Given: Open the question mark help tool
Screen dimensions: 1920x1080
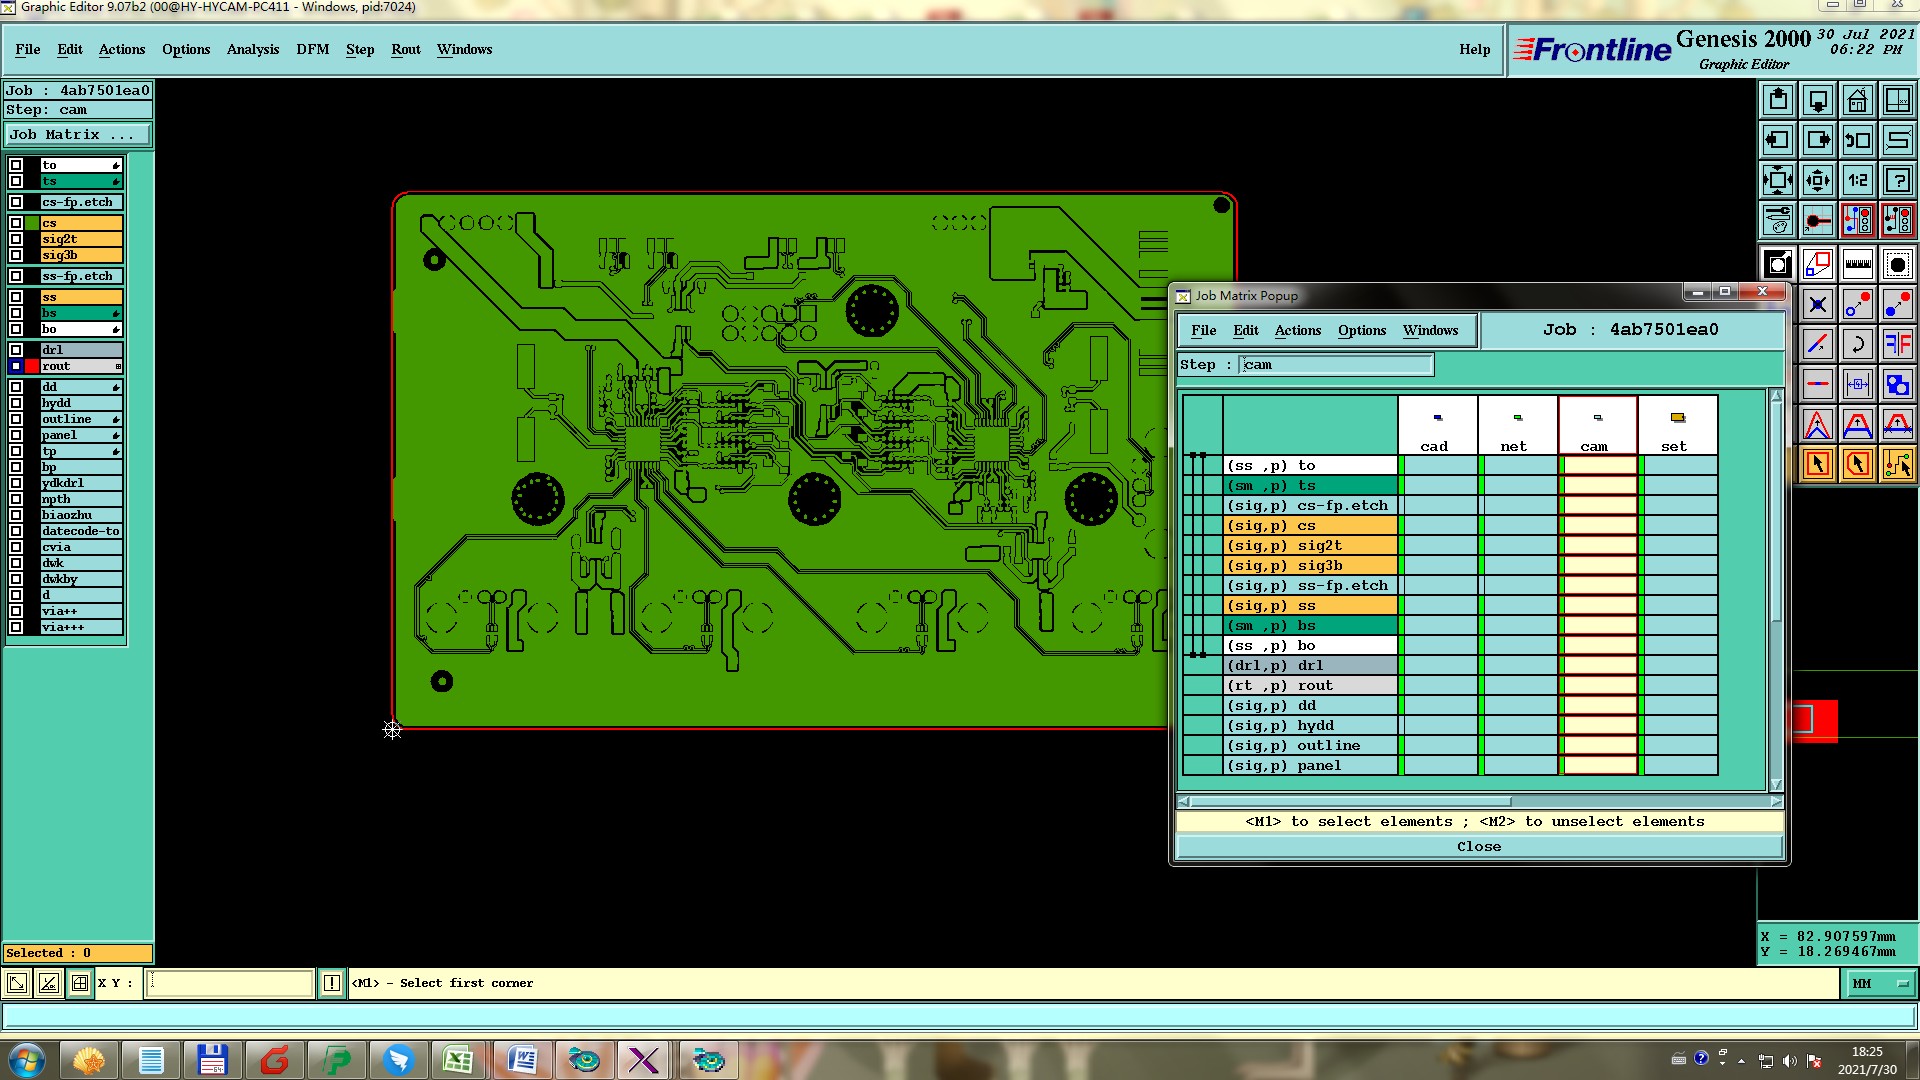Looking at the screenshot, I should click(1897, 181).
